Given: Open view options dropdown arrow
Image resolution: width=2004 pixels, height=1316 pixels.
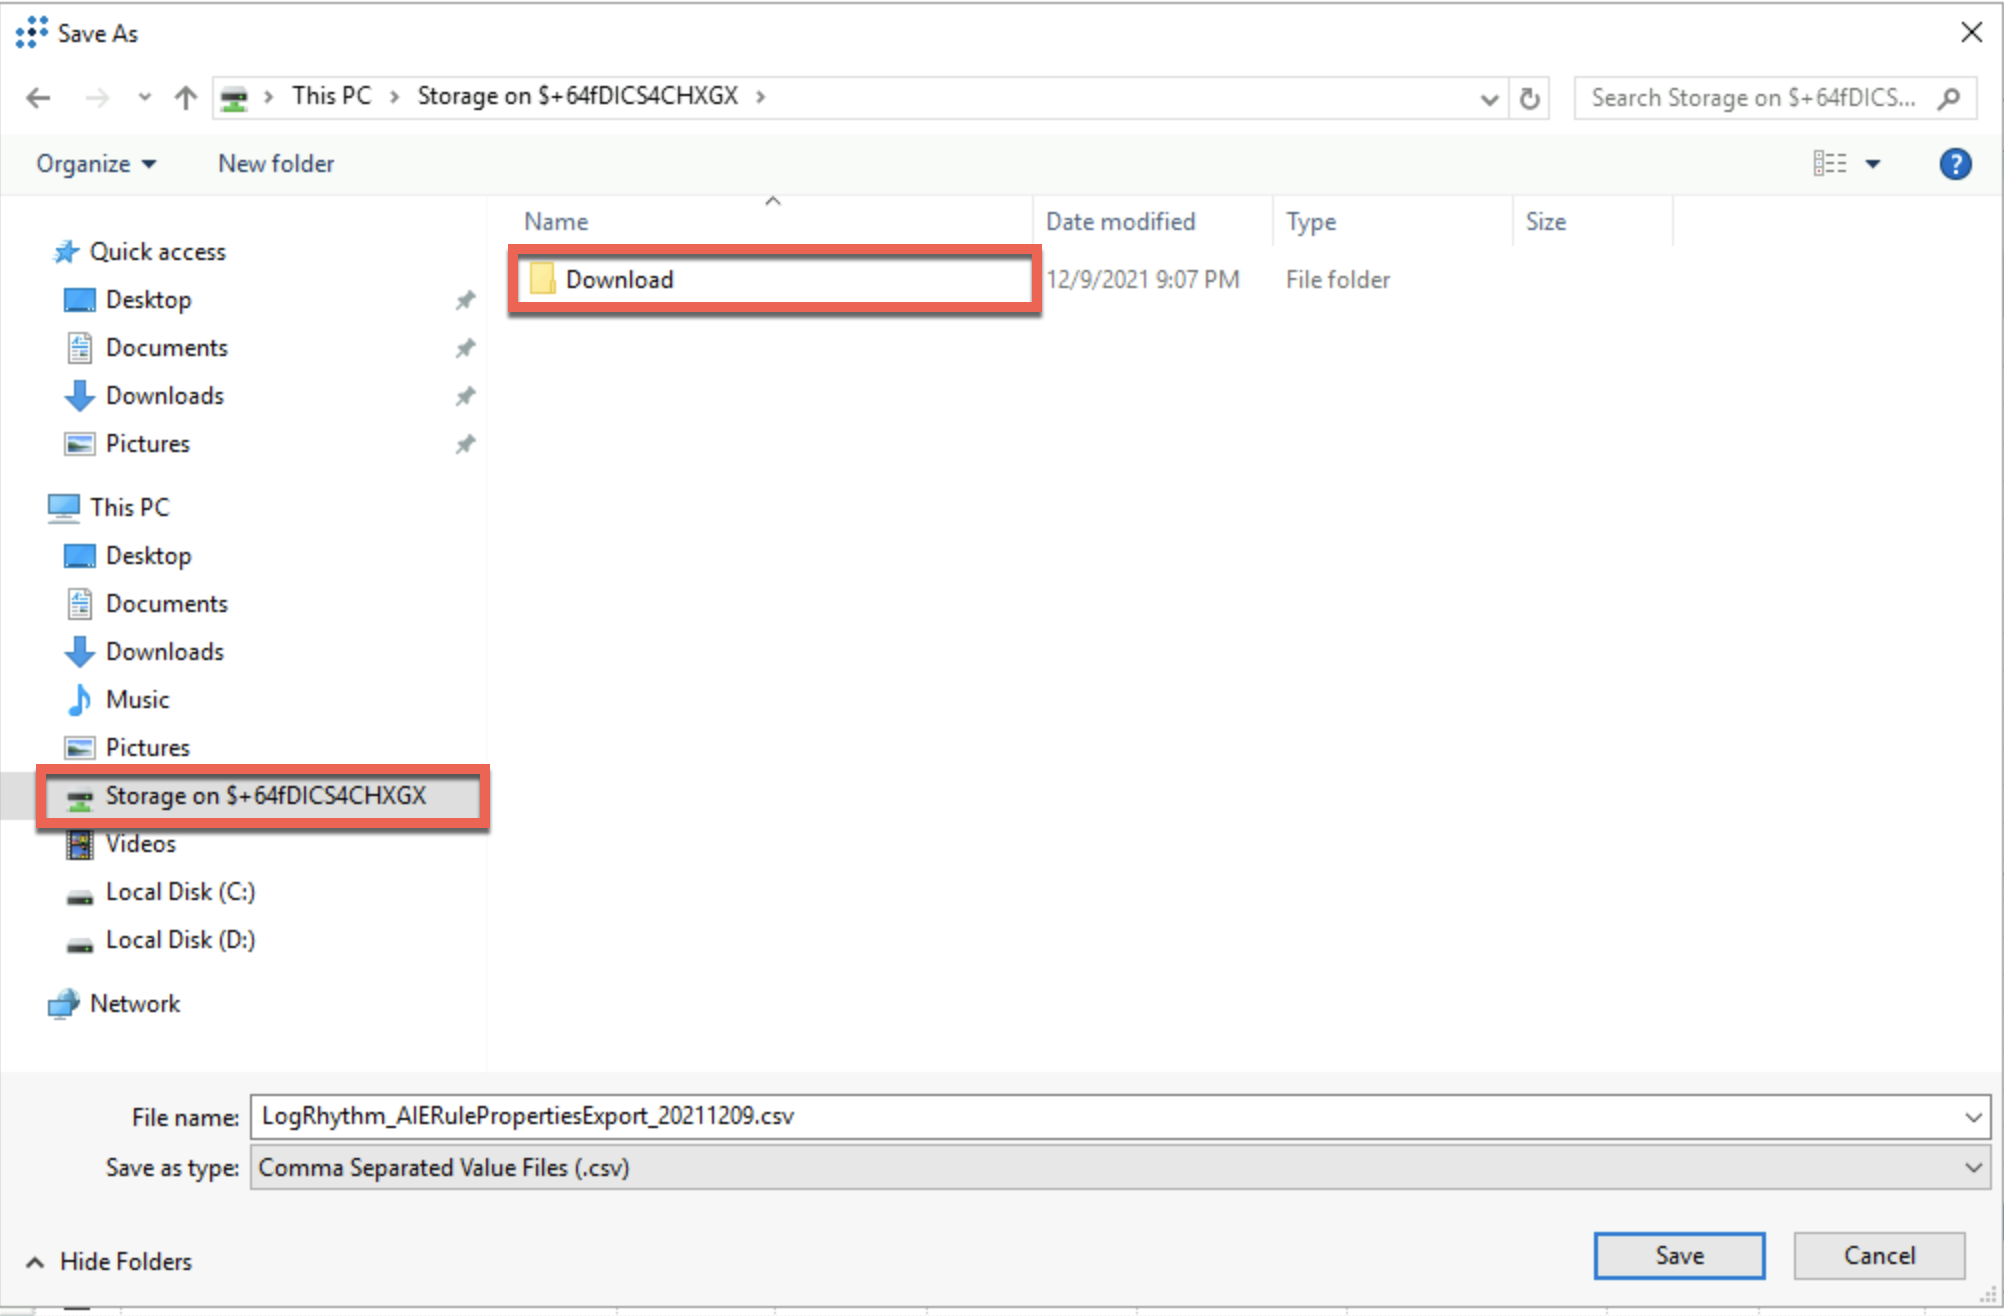Looking at the screenshot, I should (1873, 164).
